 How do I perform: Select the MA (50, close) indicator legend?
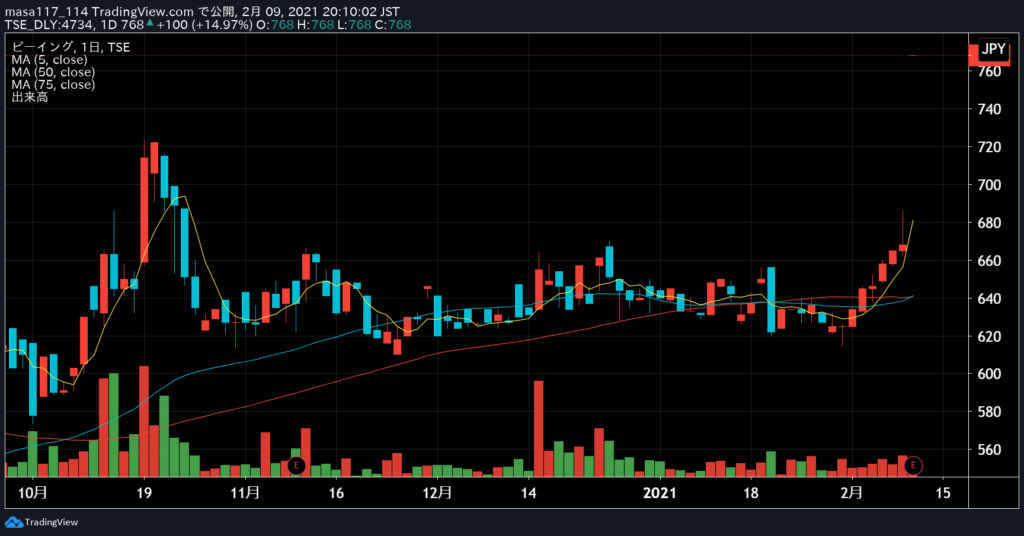53,72
